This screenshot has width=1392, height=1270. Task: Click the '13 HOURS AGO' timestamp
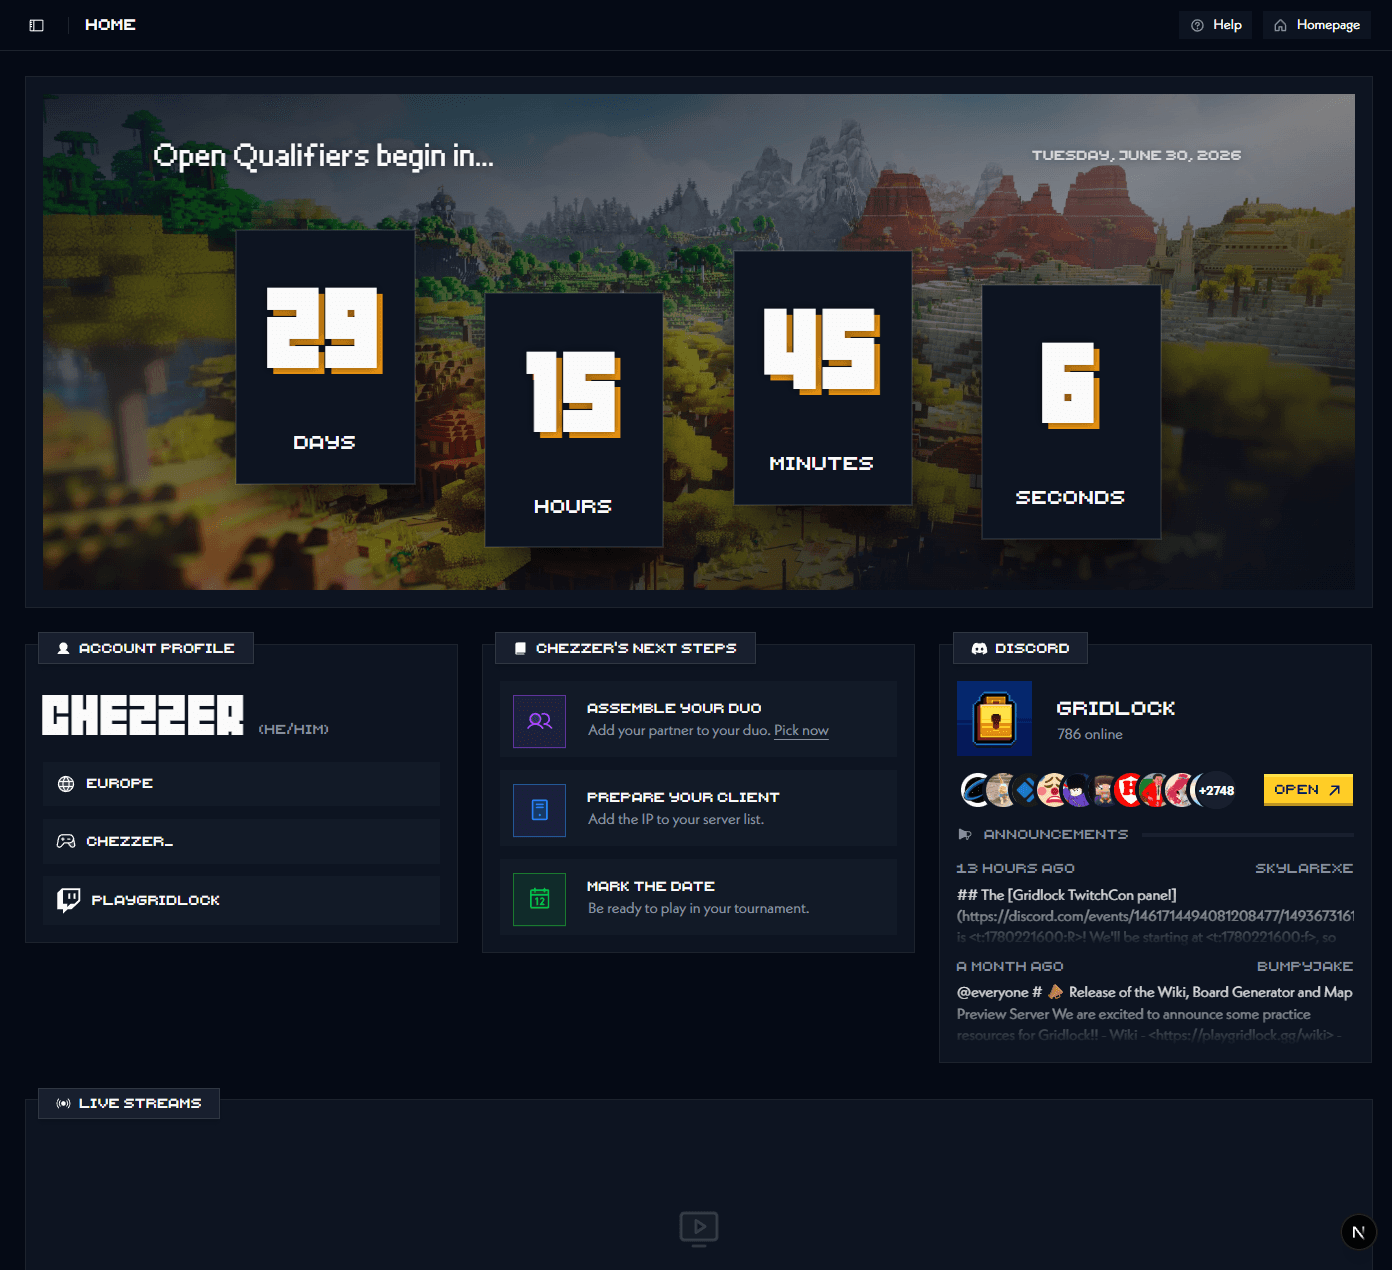[x=1016, y=868]
